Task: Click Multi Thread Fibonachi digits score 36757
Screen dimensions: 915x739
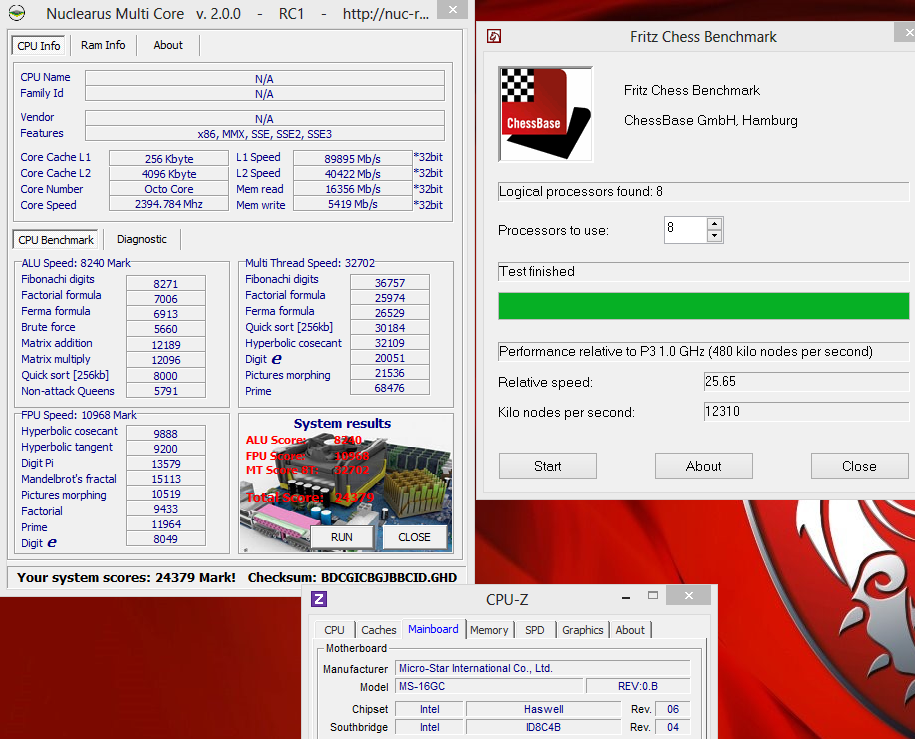Action: click(x=390, y=283)
